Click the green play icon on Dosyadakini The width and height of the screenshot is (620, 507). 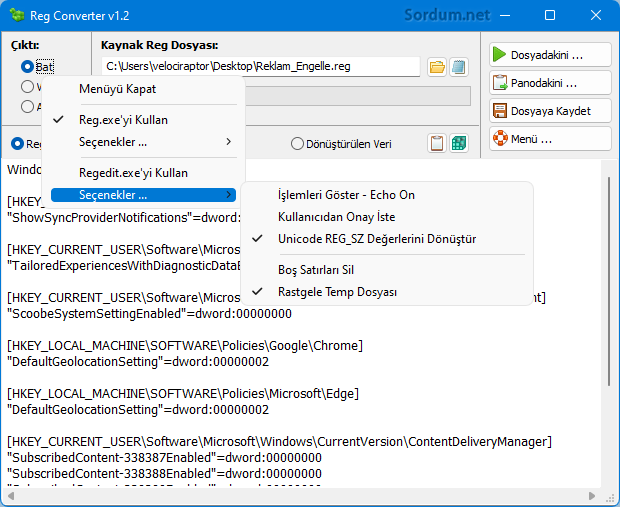501,54
